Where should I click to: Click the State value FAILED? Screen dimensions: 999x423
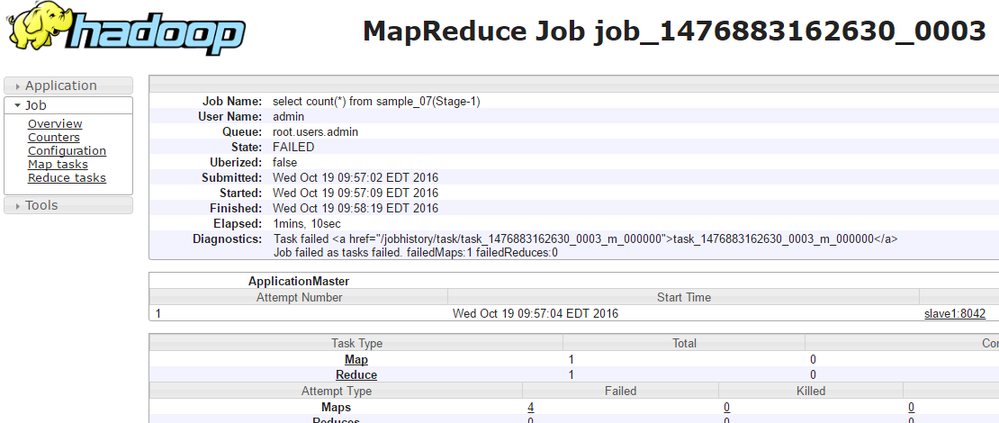[x=294, y=147]
